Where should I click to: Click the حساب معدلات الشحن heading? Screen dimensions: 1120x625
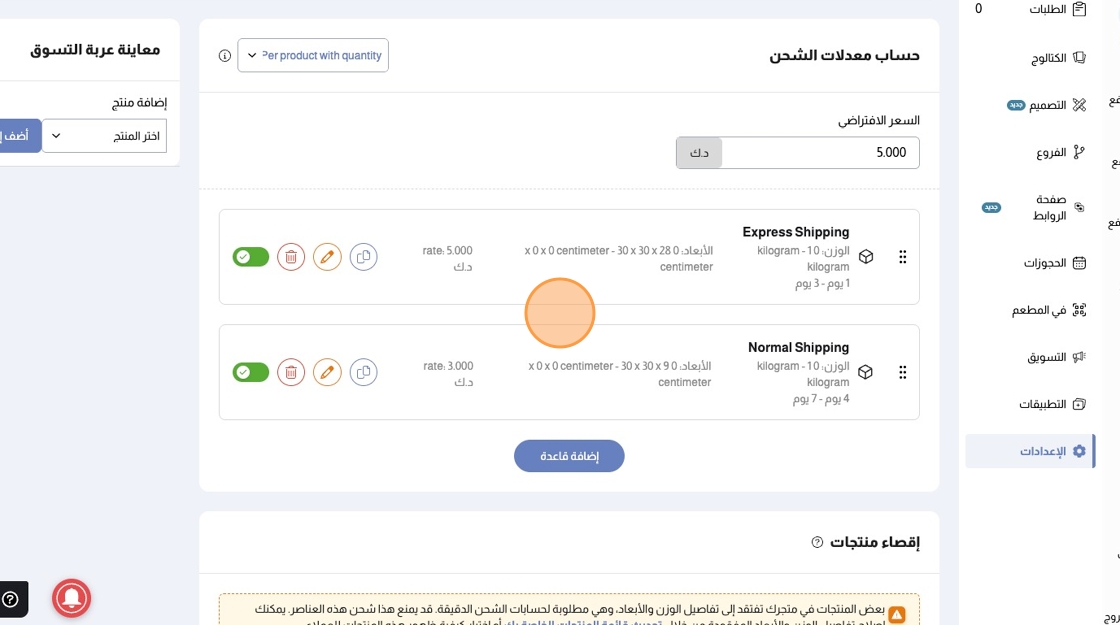(844, 55)
